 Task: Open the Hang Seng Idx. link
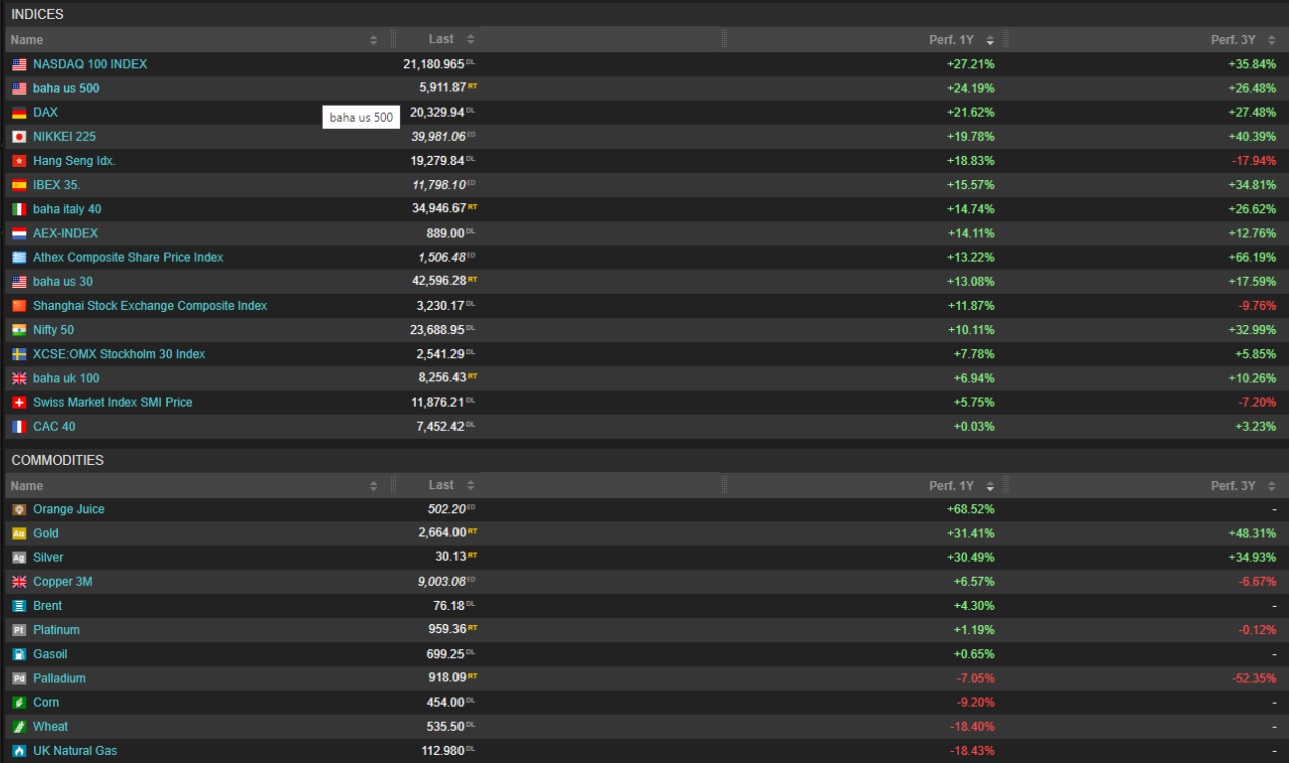pos(74,161)
